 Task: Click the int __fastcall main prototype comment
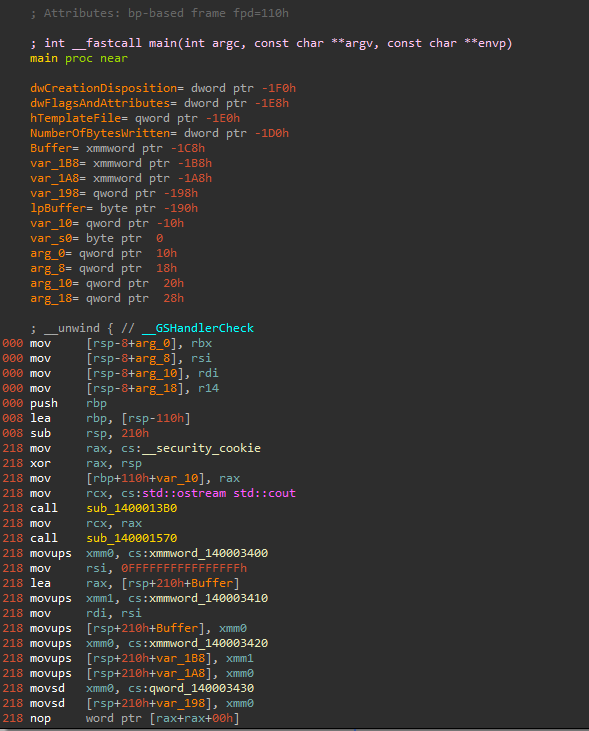tap(271, 43)
